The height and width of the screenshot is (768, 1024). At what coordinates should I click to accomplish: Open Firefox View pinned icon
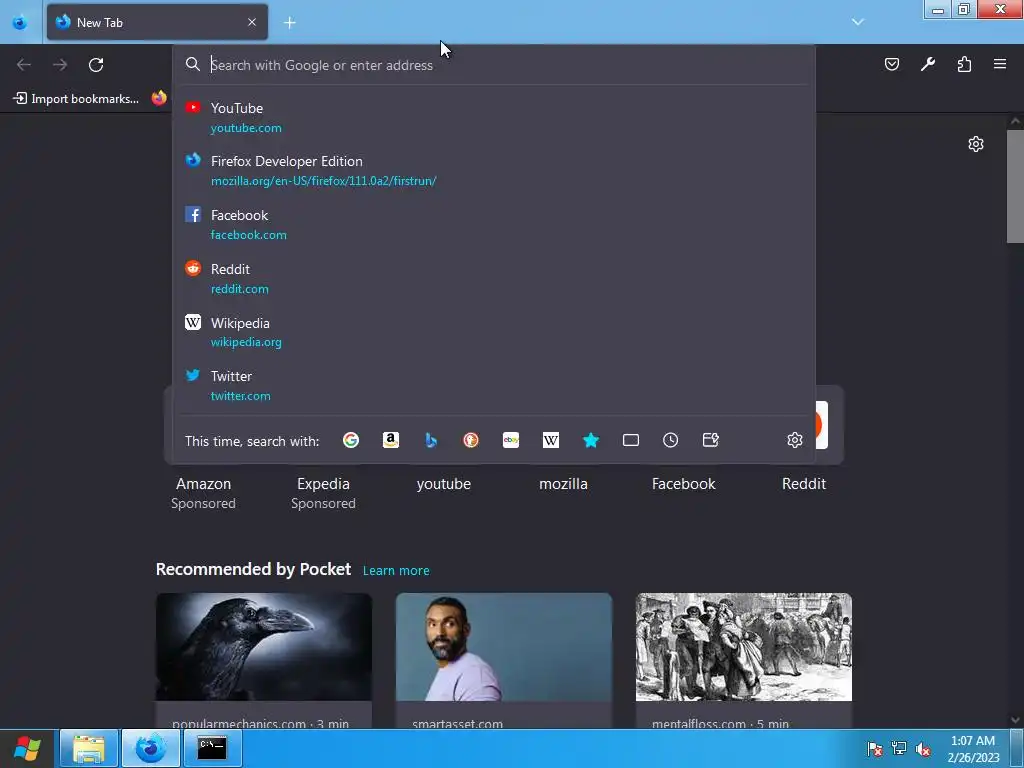pos(20,22)
